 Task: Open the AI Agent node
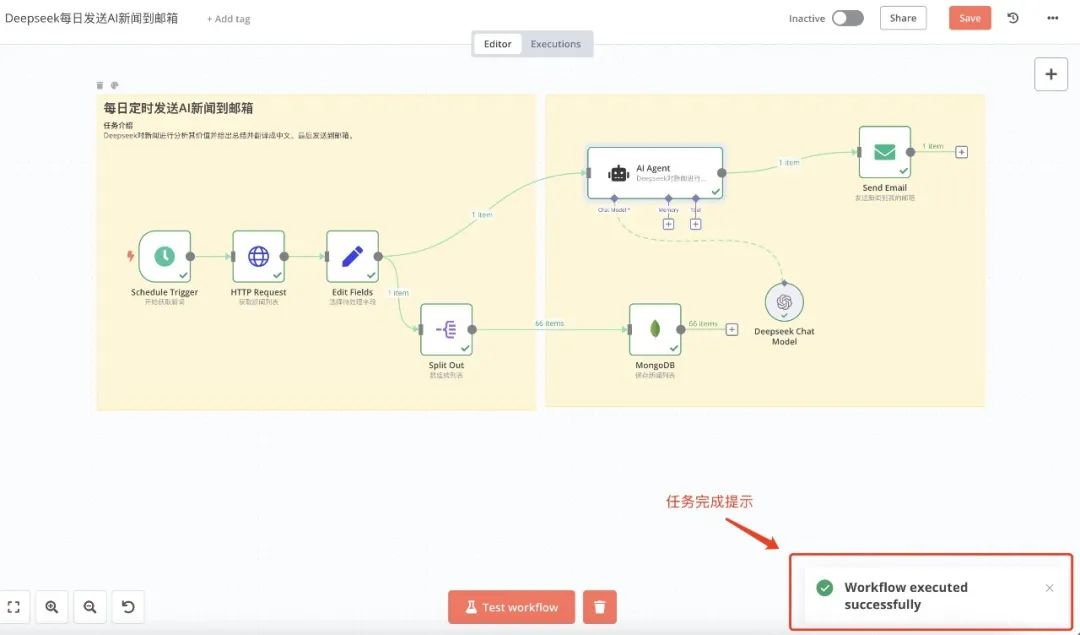pyautogui.click(x=655, y=170)
